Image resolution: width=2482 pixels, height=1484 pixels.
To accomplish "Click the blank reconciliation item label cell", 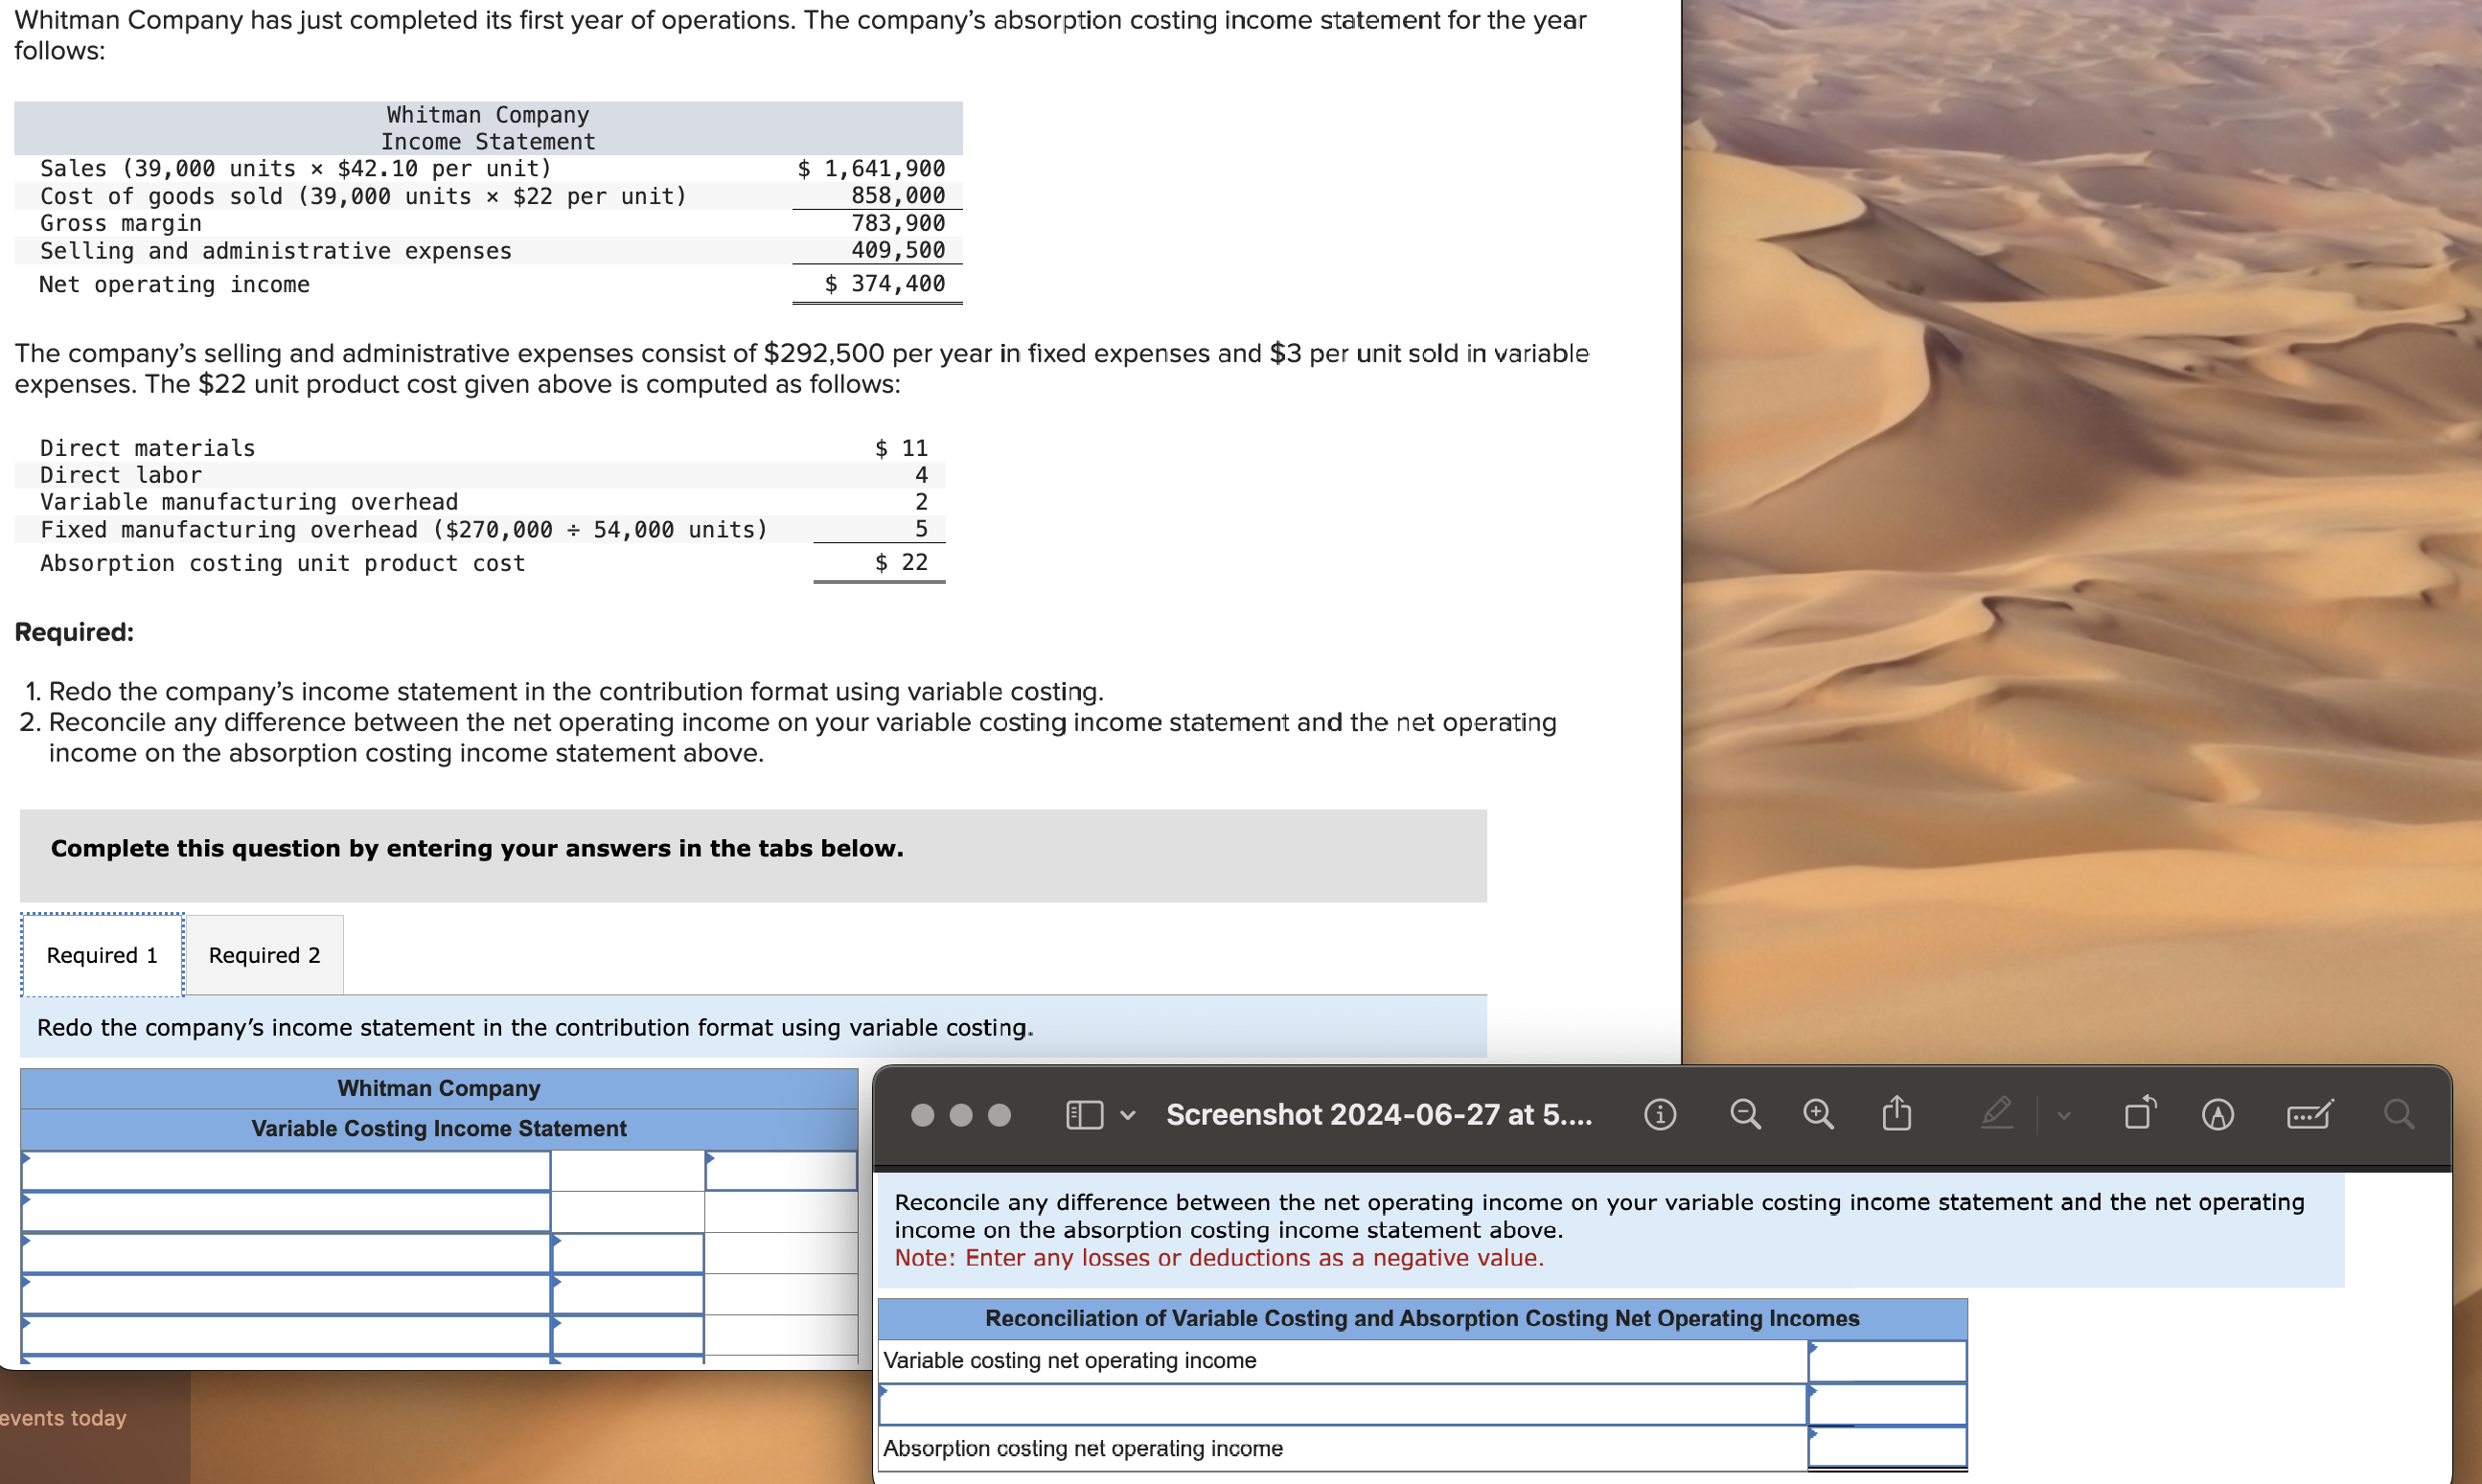I will 1342,1405.
